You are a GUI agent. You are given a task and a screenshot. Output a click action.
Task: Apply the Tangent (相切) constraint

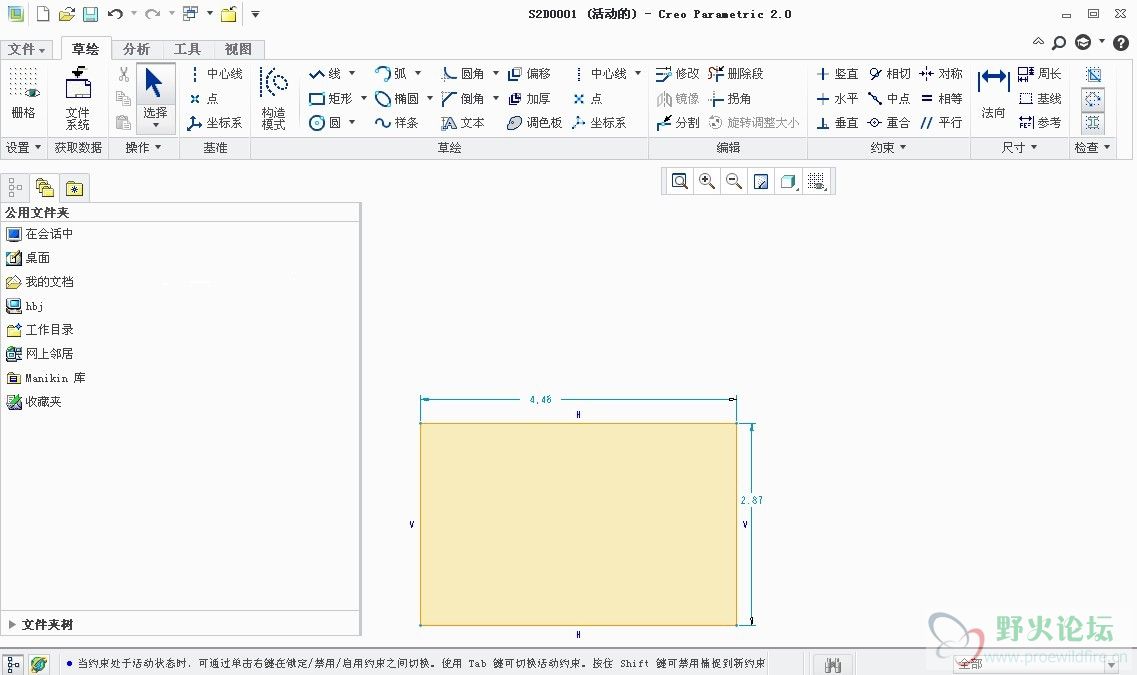[889, 73]
